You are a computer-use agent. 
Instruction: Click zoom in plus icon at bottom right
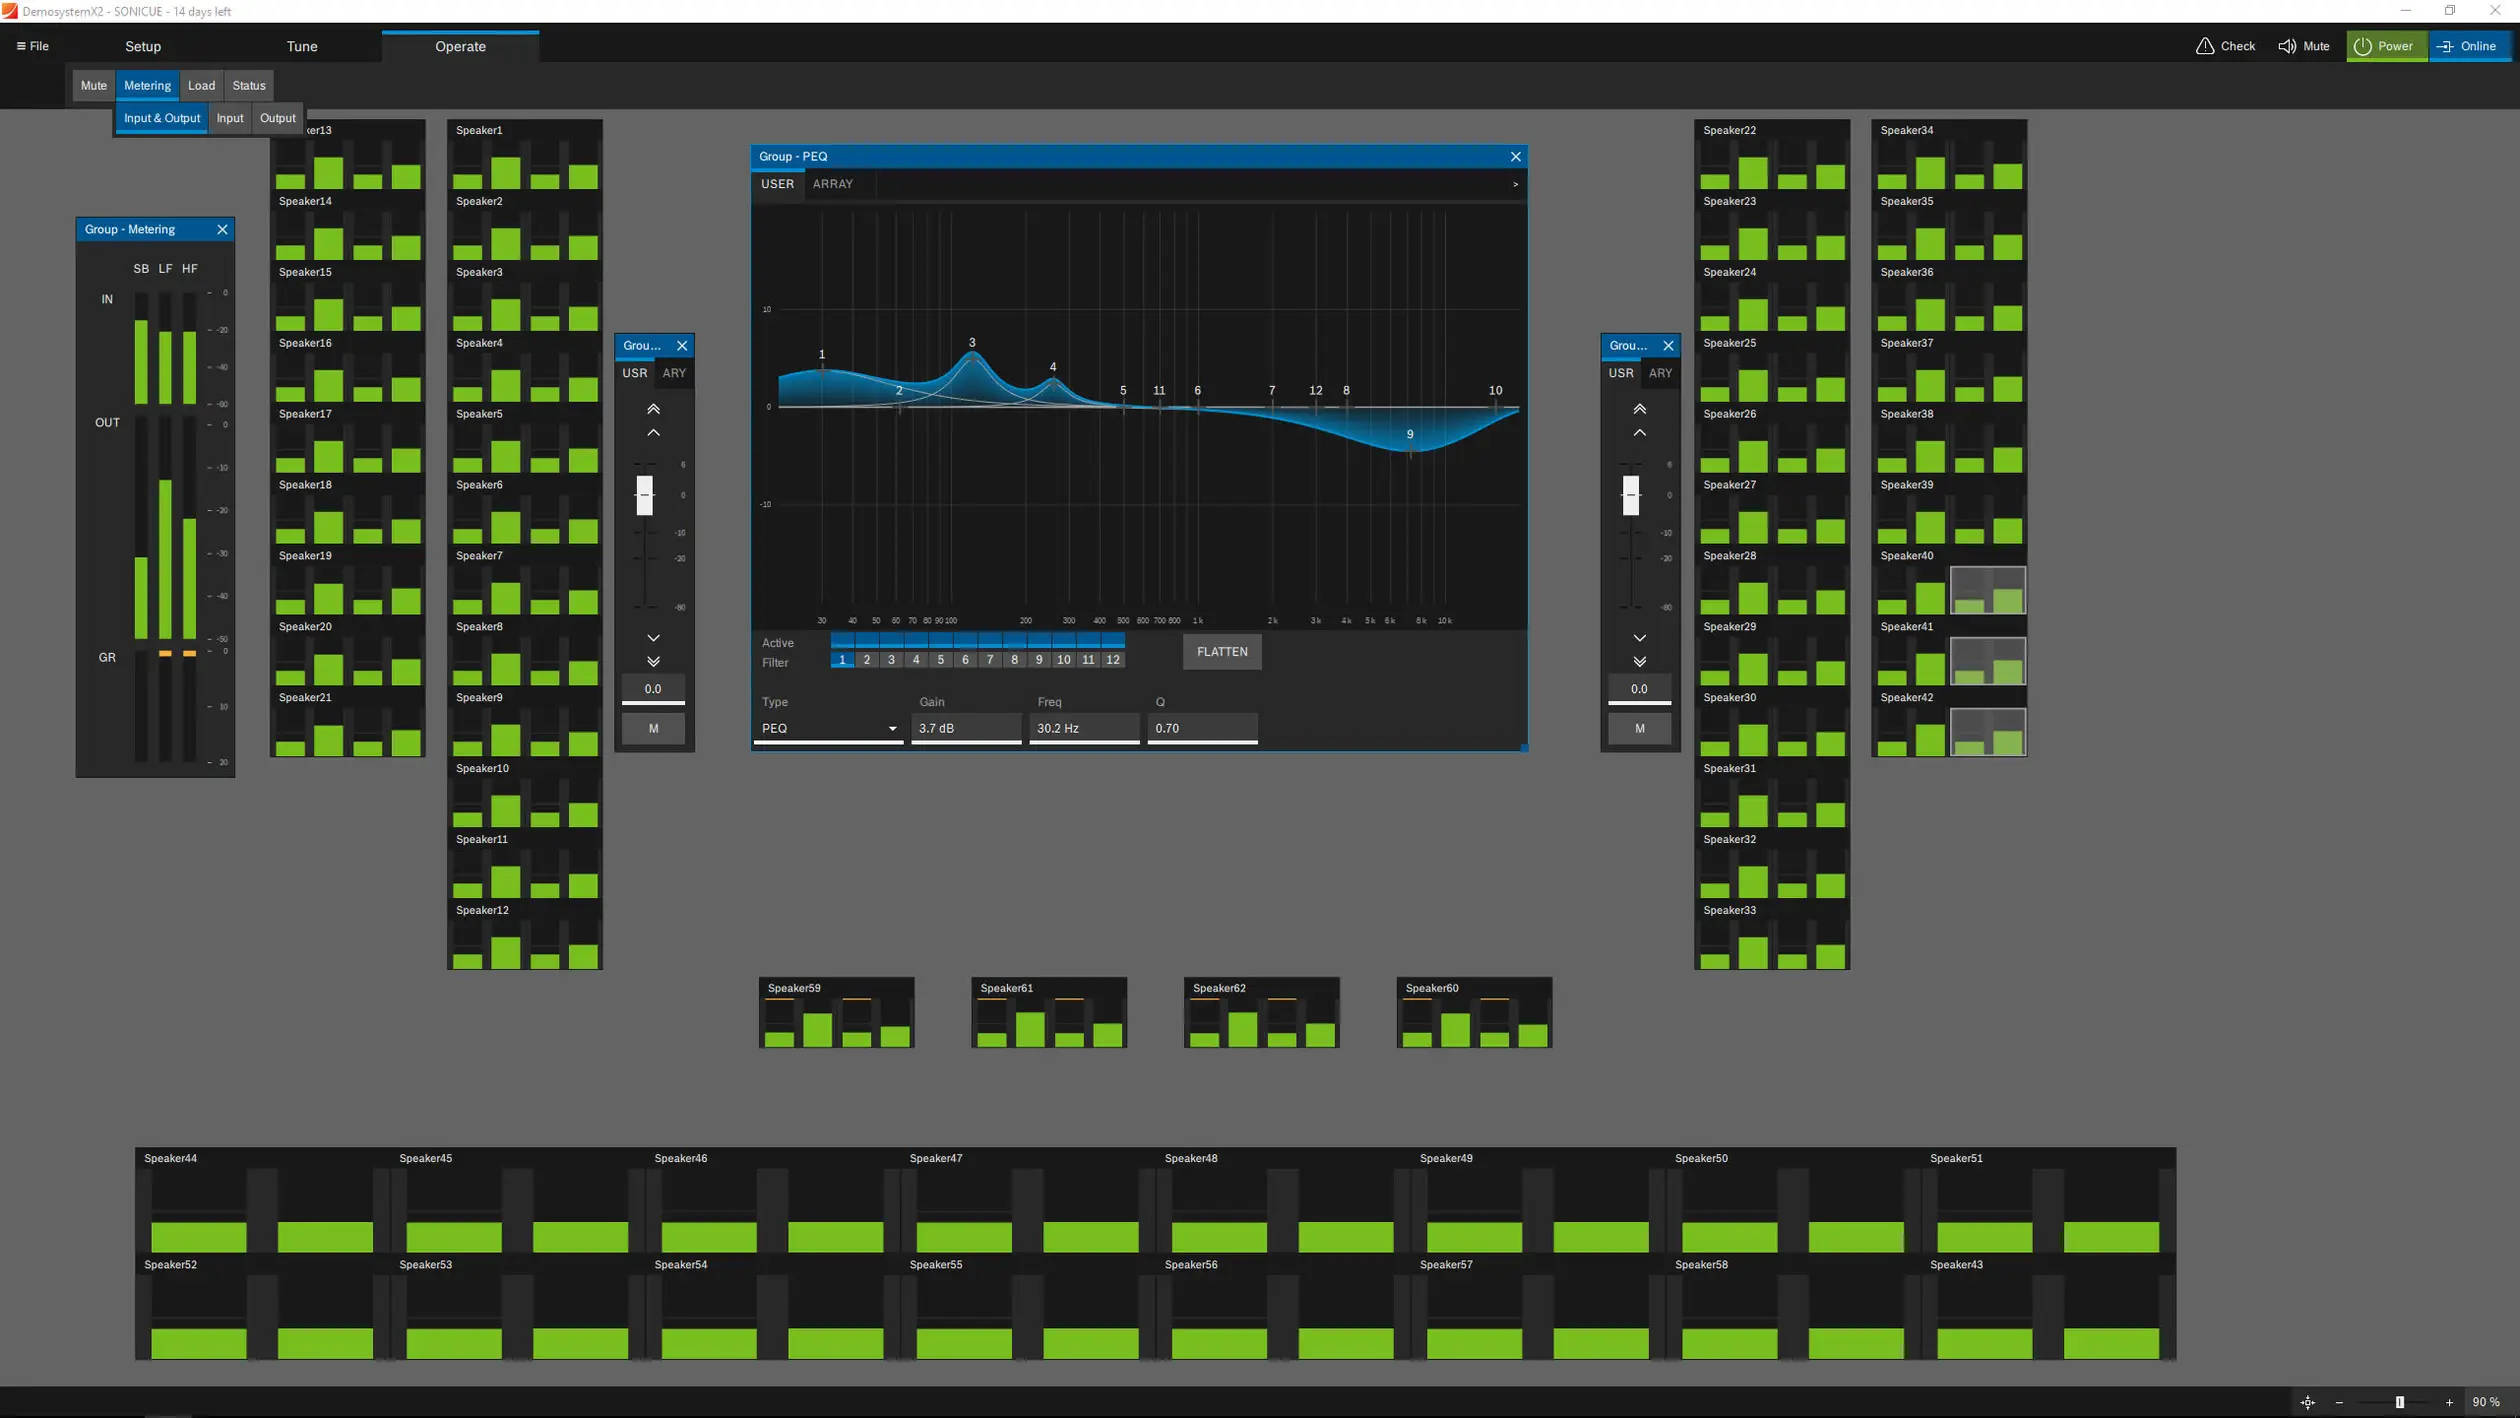pyautogui.click(x=2449, y=1402)
